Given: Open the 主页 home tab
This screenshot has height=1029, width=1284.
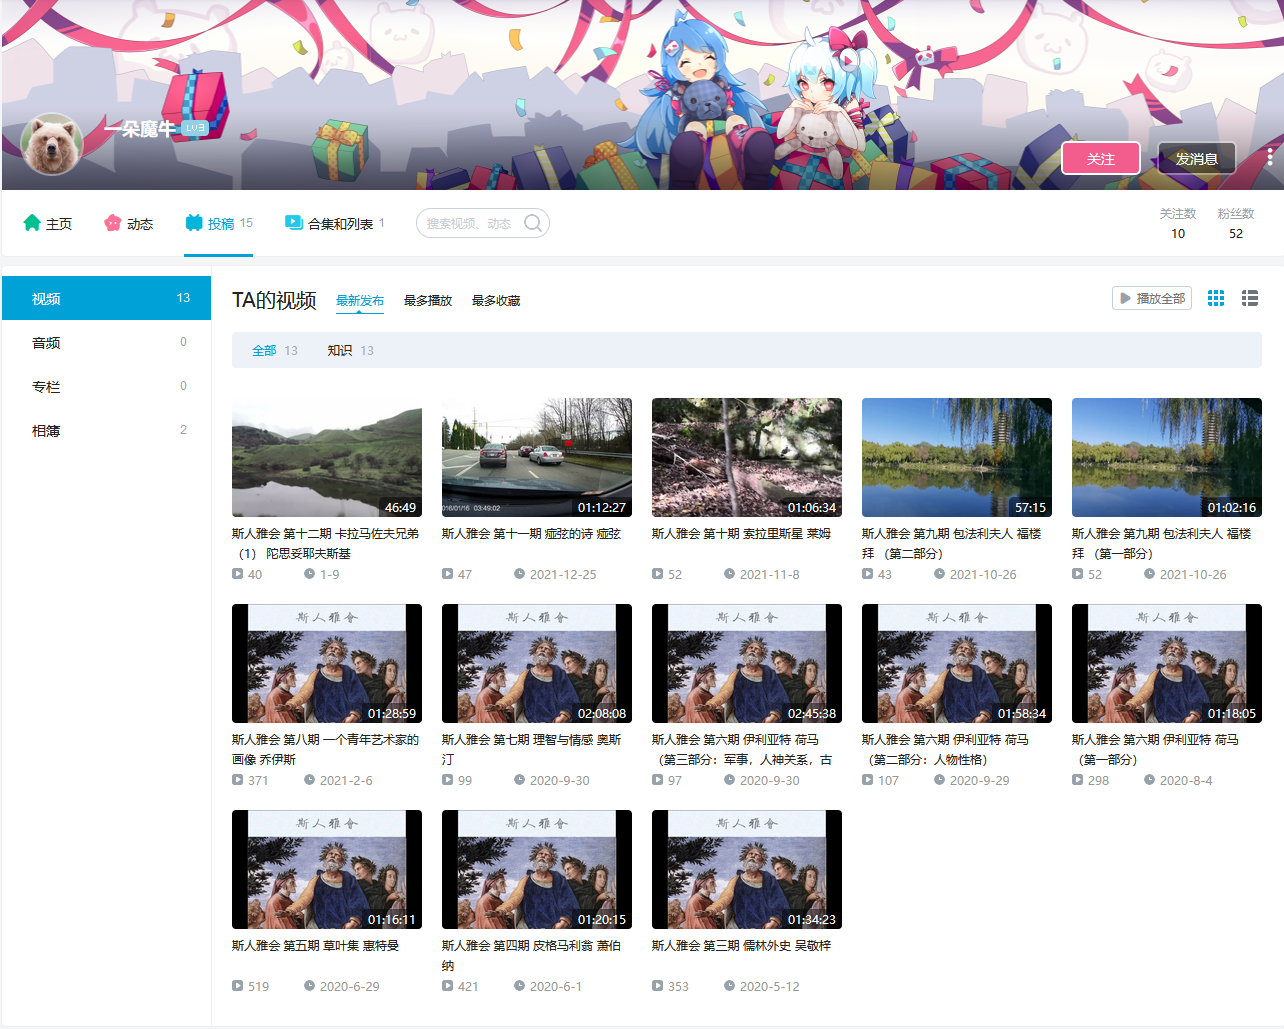Looking at the screenshot, I should click(x=48, y=223).
